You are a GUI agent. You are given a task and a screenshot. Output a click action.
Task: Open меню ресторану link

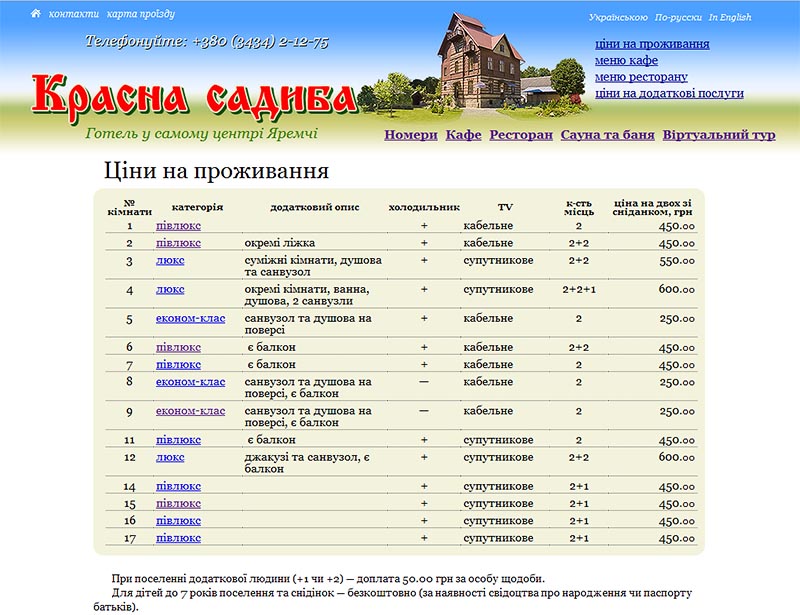[x=641, y=77]
